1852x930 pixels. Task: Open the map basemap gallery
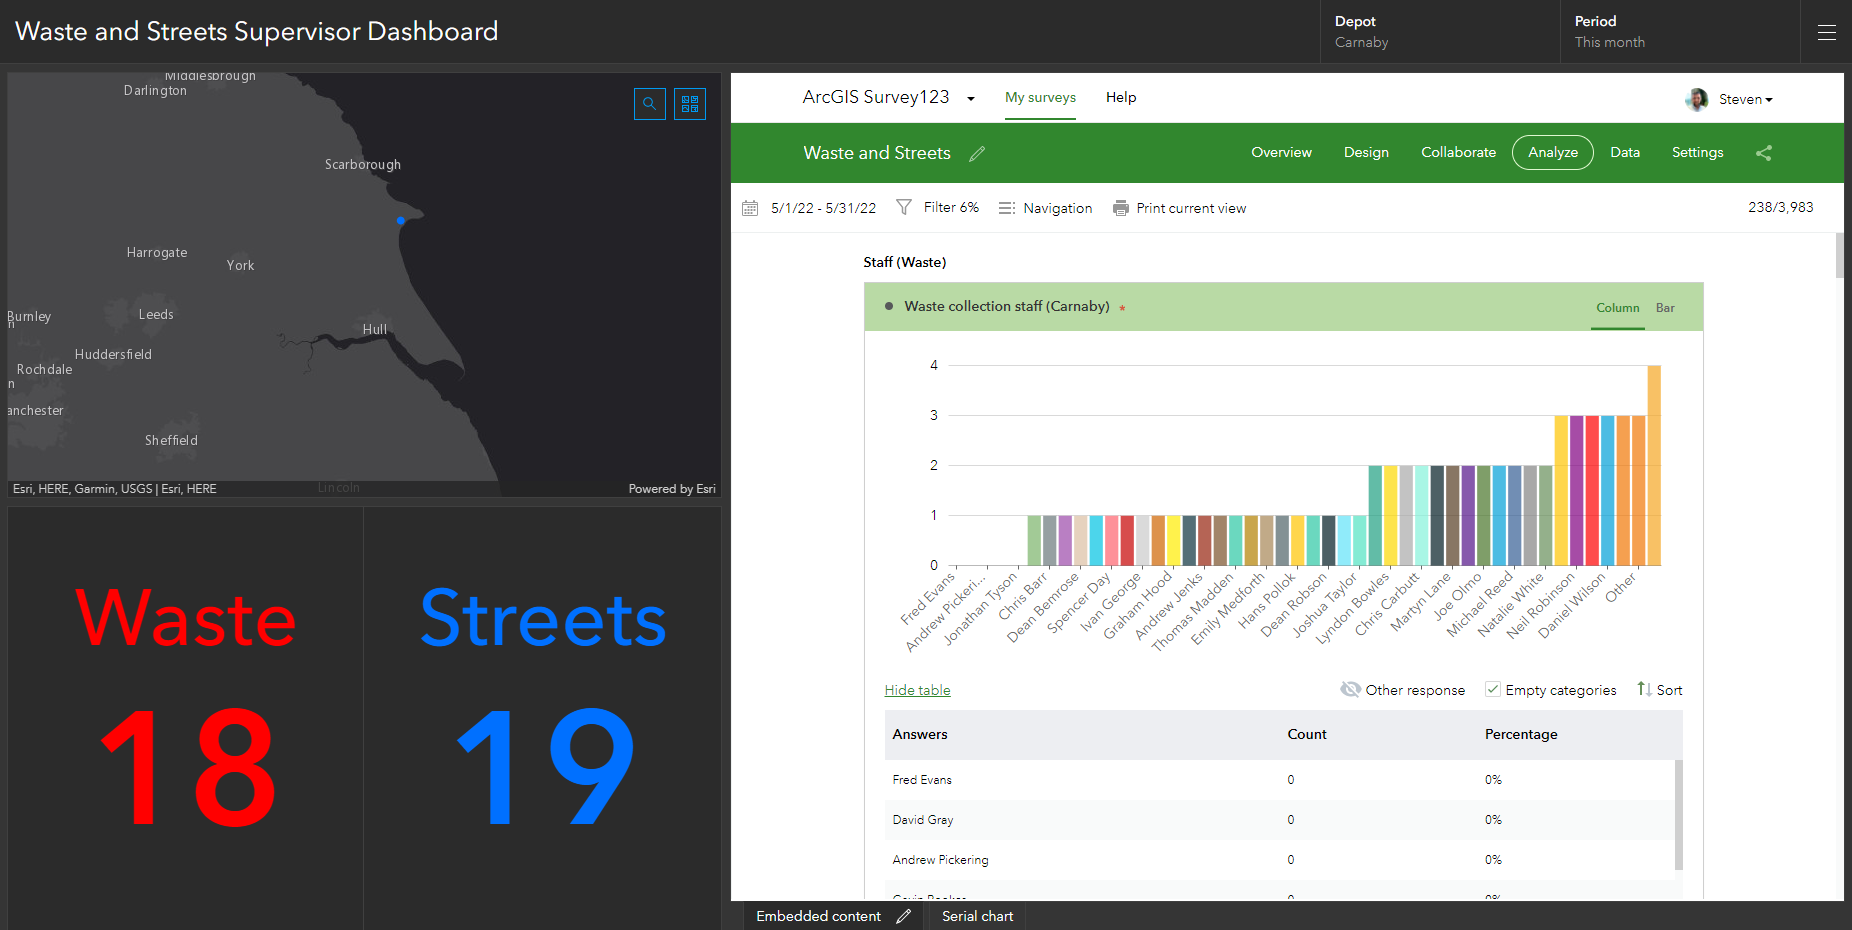[x=690, y=104]
